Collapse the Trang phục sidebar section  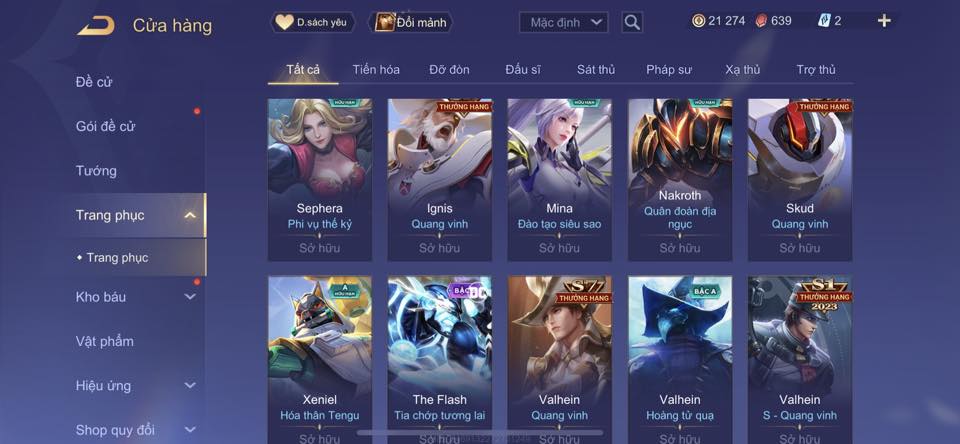tap(190, 215)
